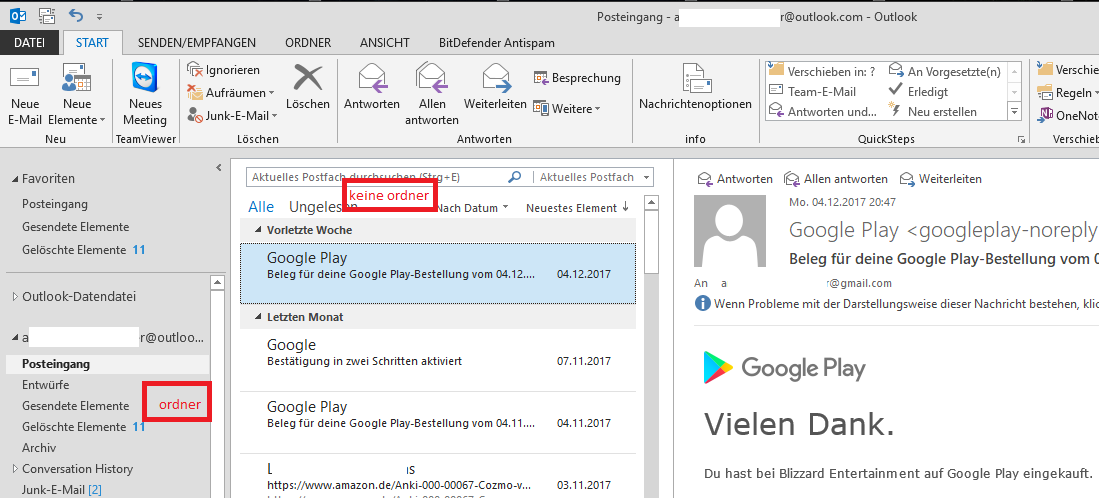Viewport: 1099px width, 498px height.
Task: Run the Team-E-Mail quick step
Action: (x=813, y=91)
